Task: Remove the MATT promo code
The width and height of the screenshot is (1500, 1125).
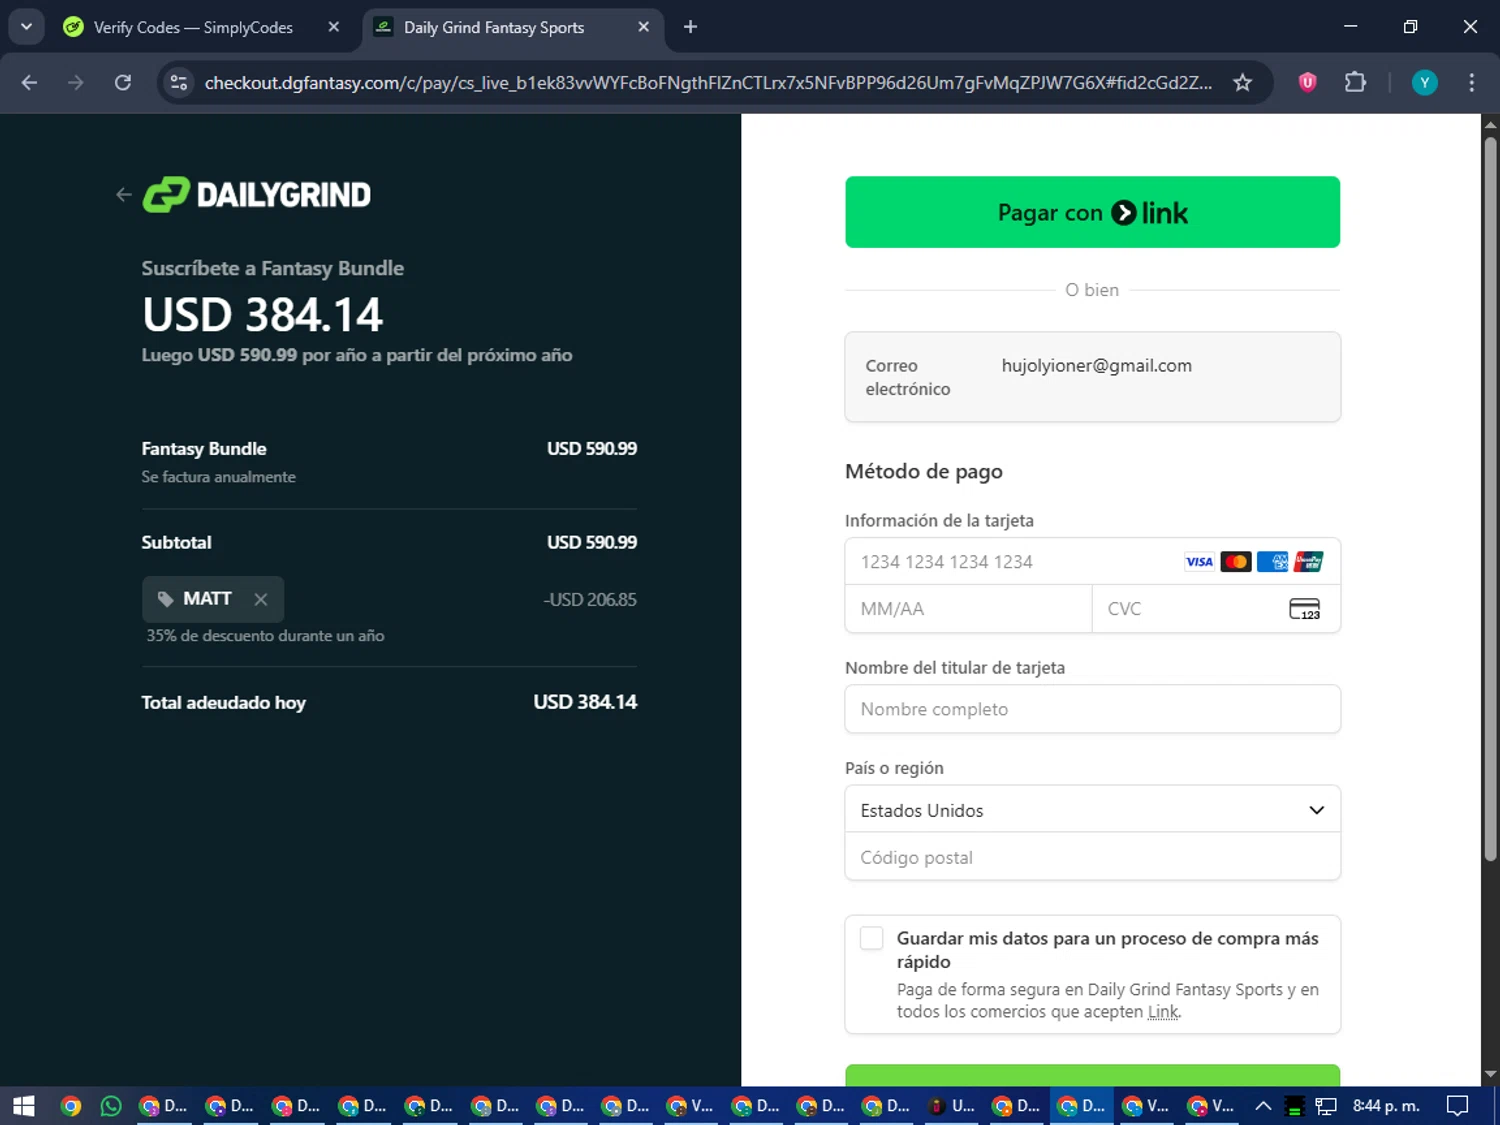Action: pos(261,599)
